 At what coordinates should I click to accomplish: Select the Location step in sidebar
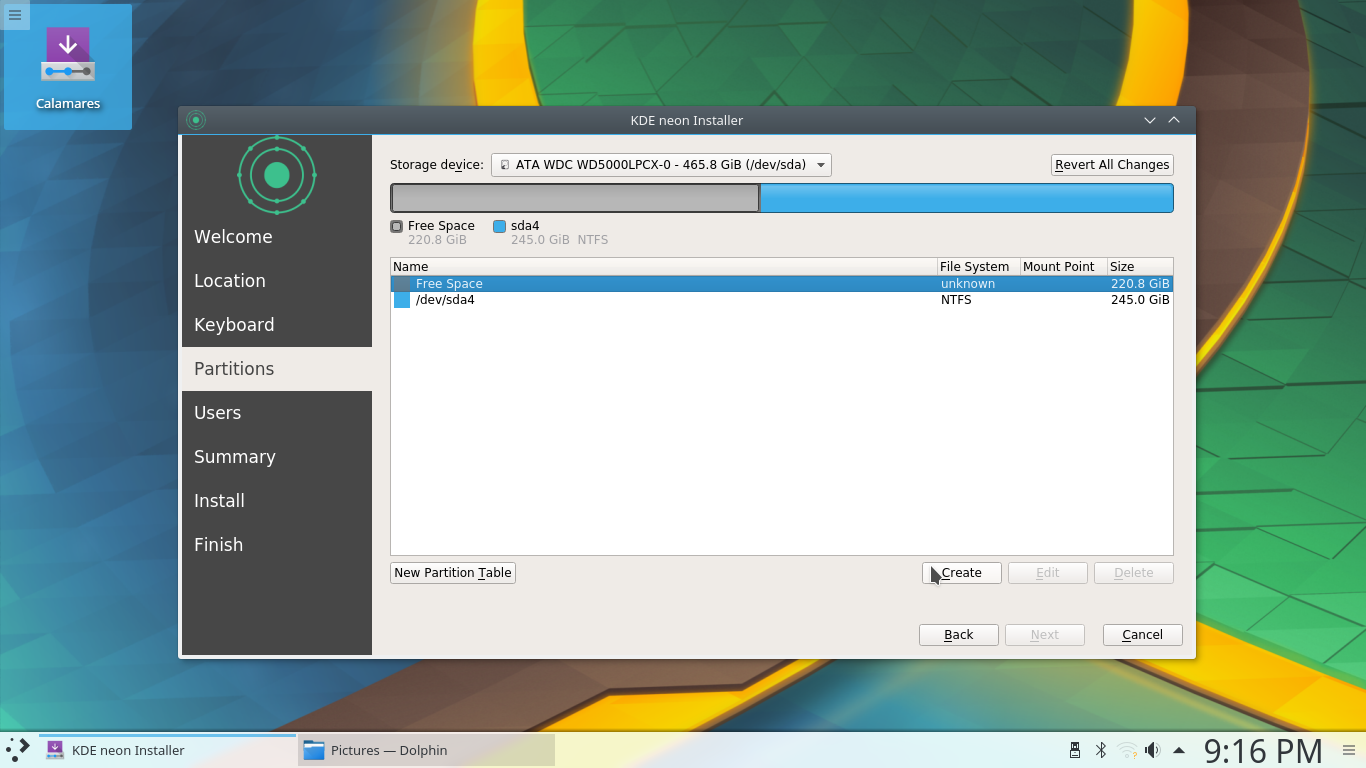pyautogui.click(x=277, y=281)
